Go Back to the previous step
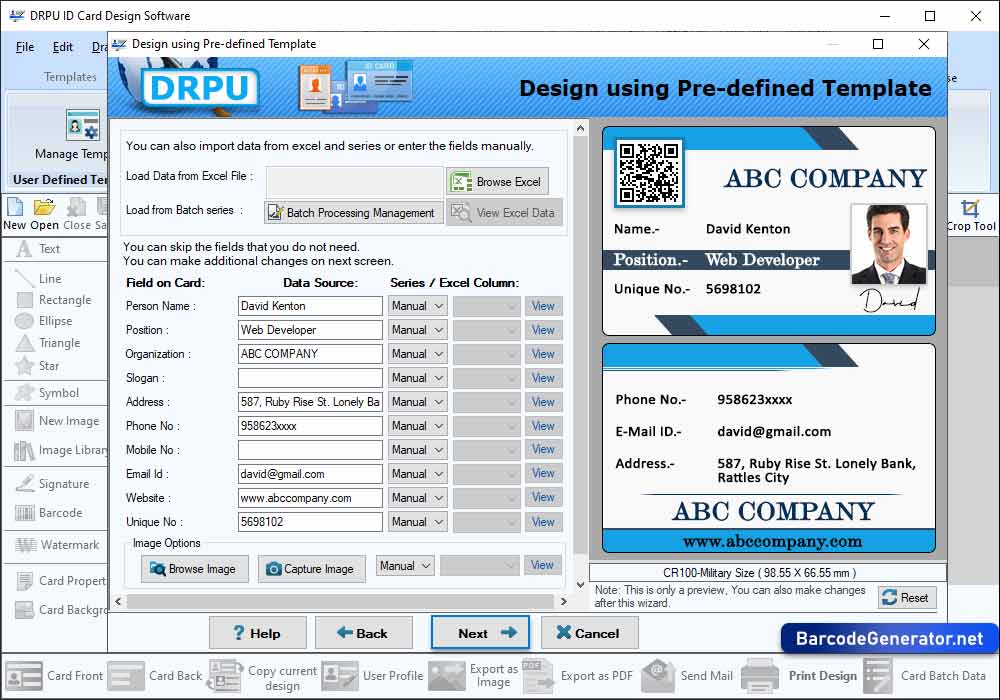 [x=364, y=633]
